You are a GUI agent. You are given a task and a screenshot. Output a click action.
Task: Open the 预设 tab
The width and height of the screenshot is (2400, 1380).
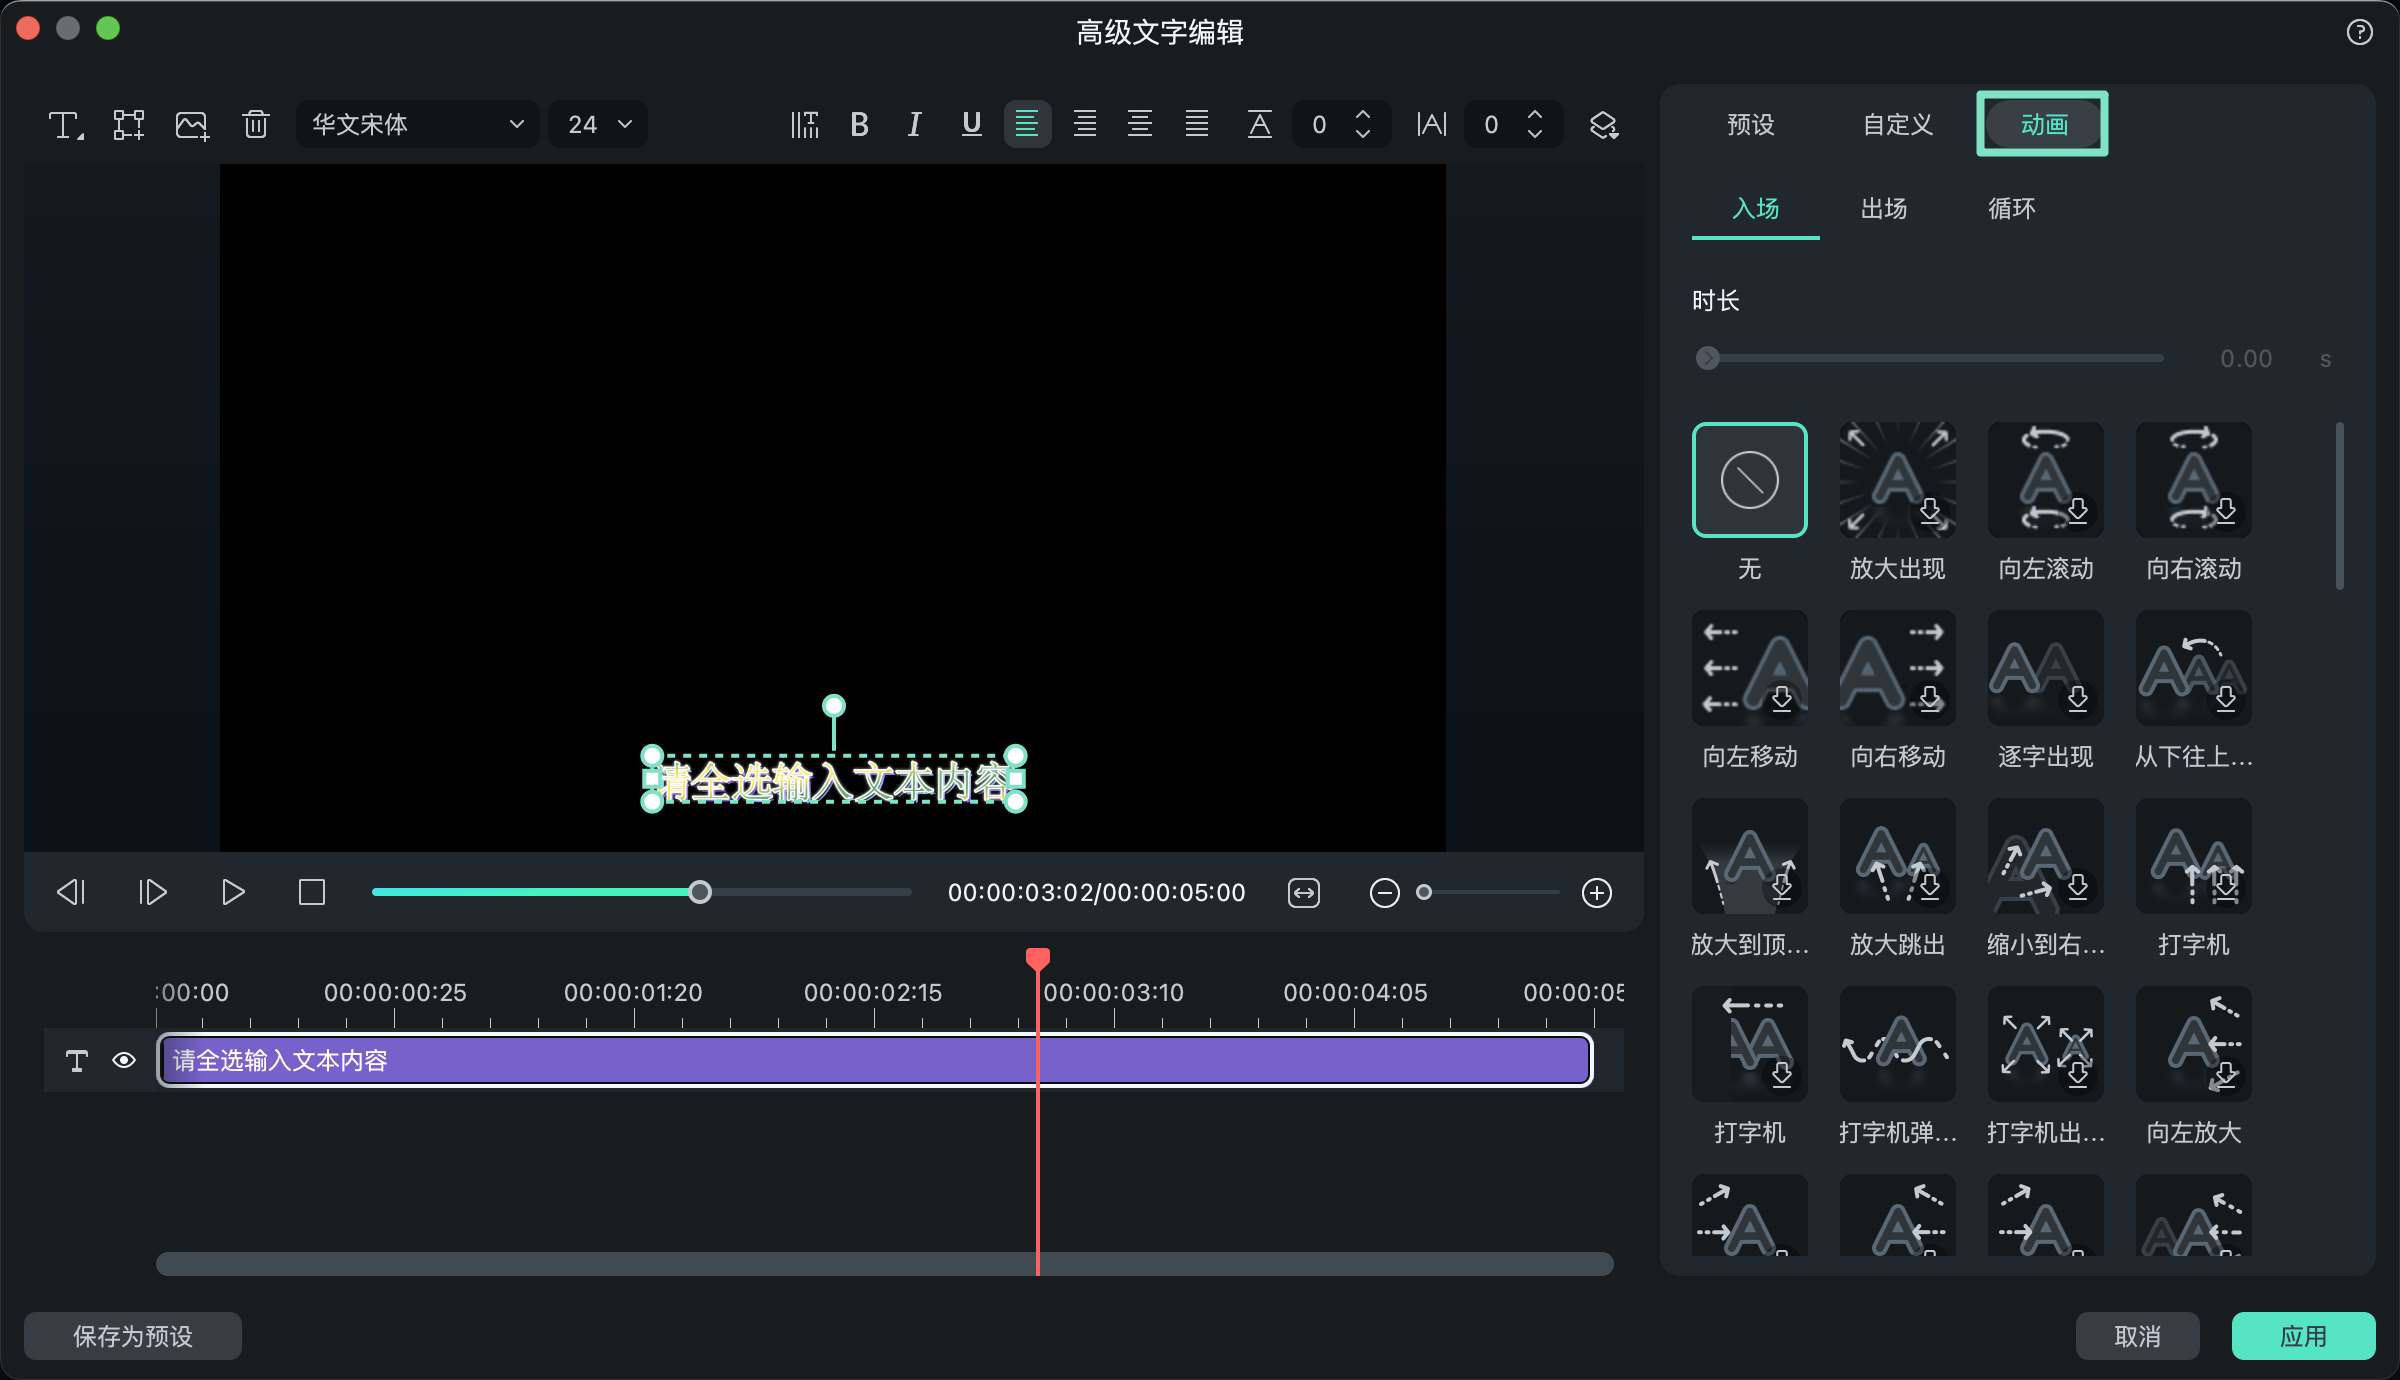point(1751,125)
